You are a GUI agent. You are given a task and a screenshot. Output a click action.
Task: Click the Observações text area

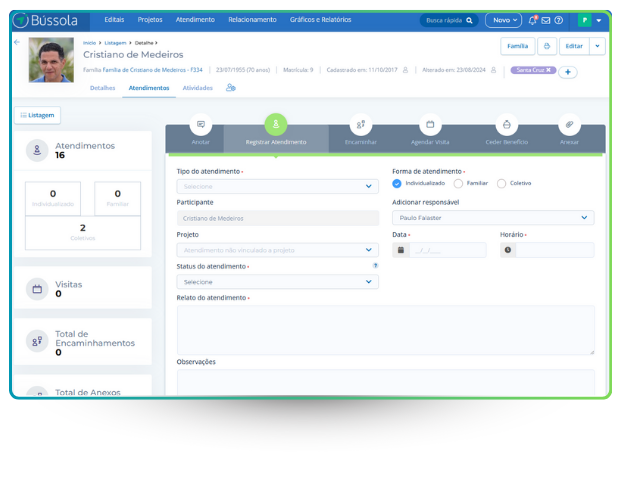point(386,382)
